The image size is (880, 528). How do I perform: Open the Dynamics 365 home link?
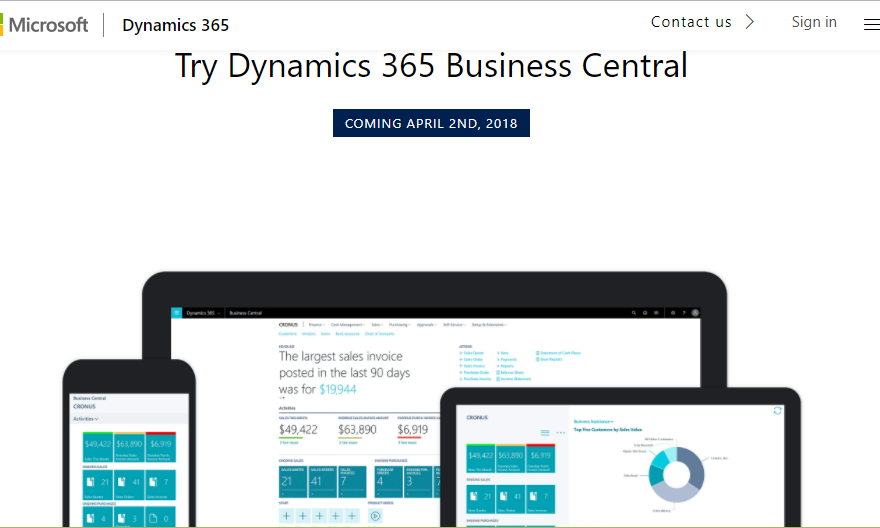coord(176,25)
